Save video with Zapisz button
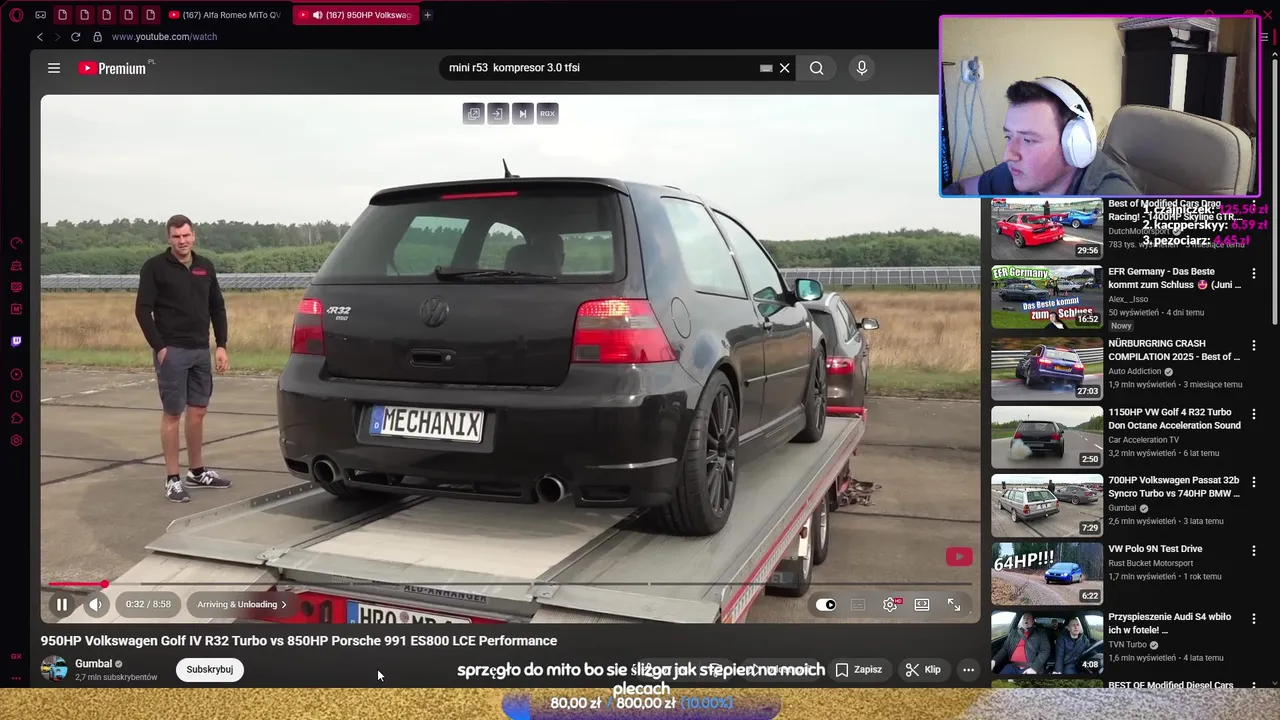The image size is (1280, 720). [858, 669]
